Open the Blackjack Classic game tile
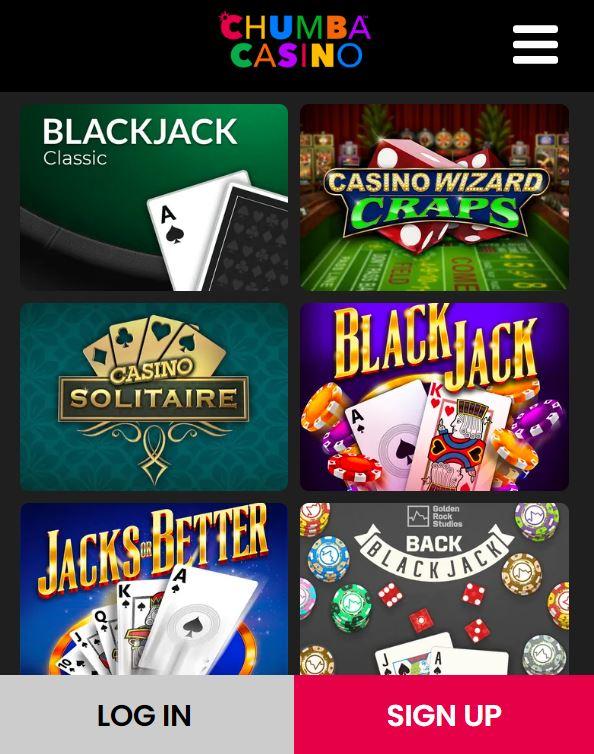594x754 pixels. (x=154, y=197)
